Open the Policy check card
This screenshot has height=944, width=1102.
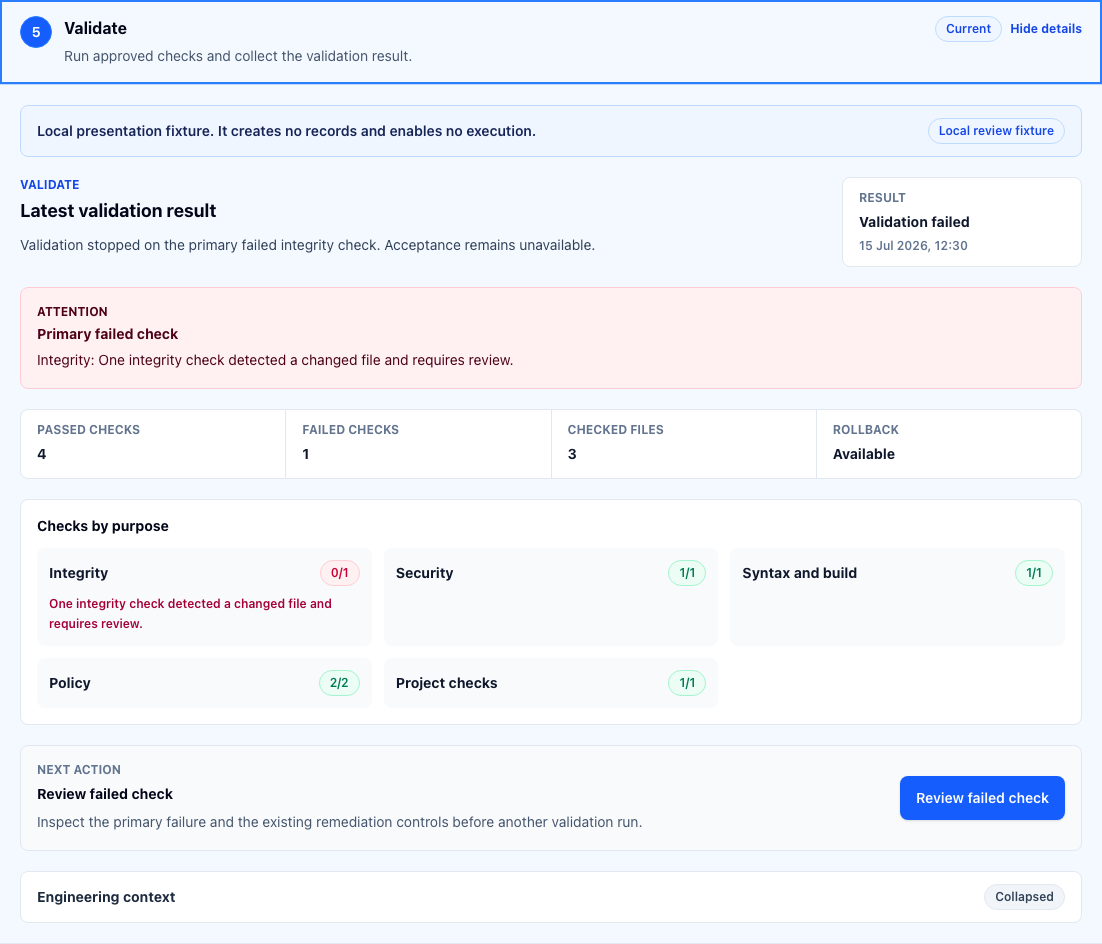coord(204,683)
